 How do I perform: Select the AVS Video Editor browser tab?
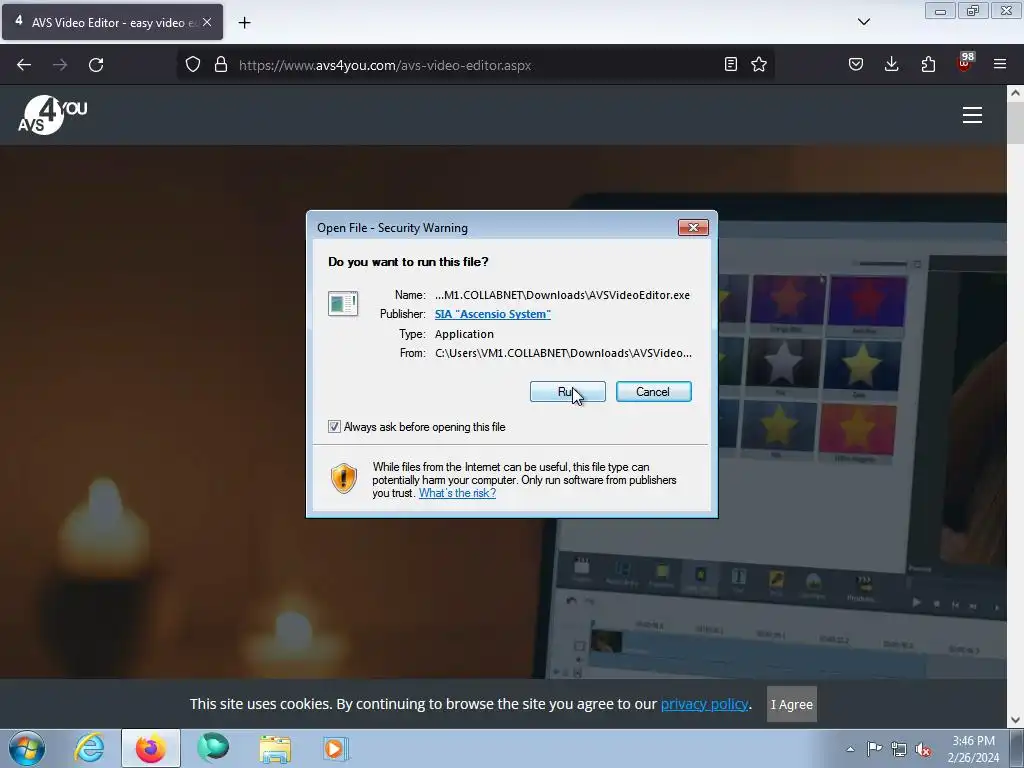112,22
